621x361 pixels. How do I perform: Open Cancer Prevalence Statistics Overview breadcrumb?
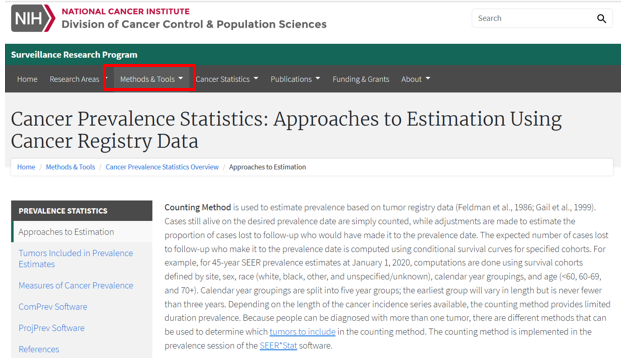(162, 167)
